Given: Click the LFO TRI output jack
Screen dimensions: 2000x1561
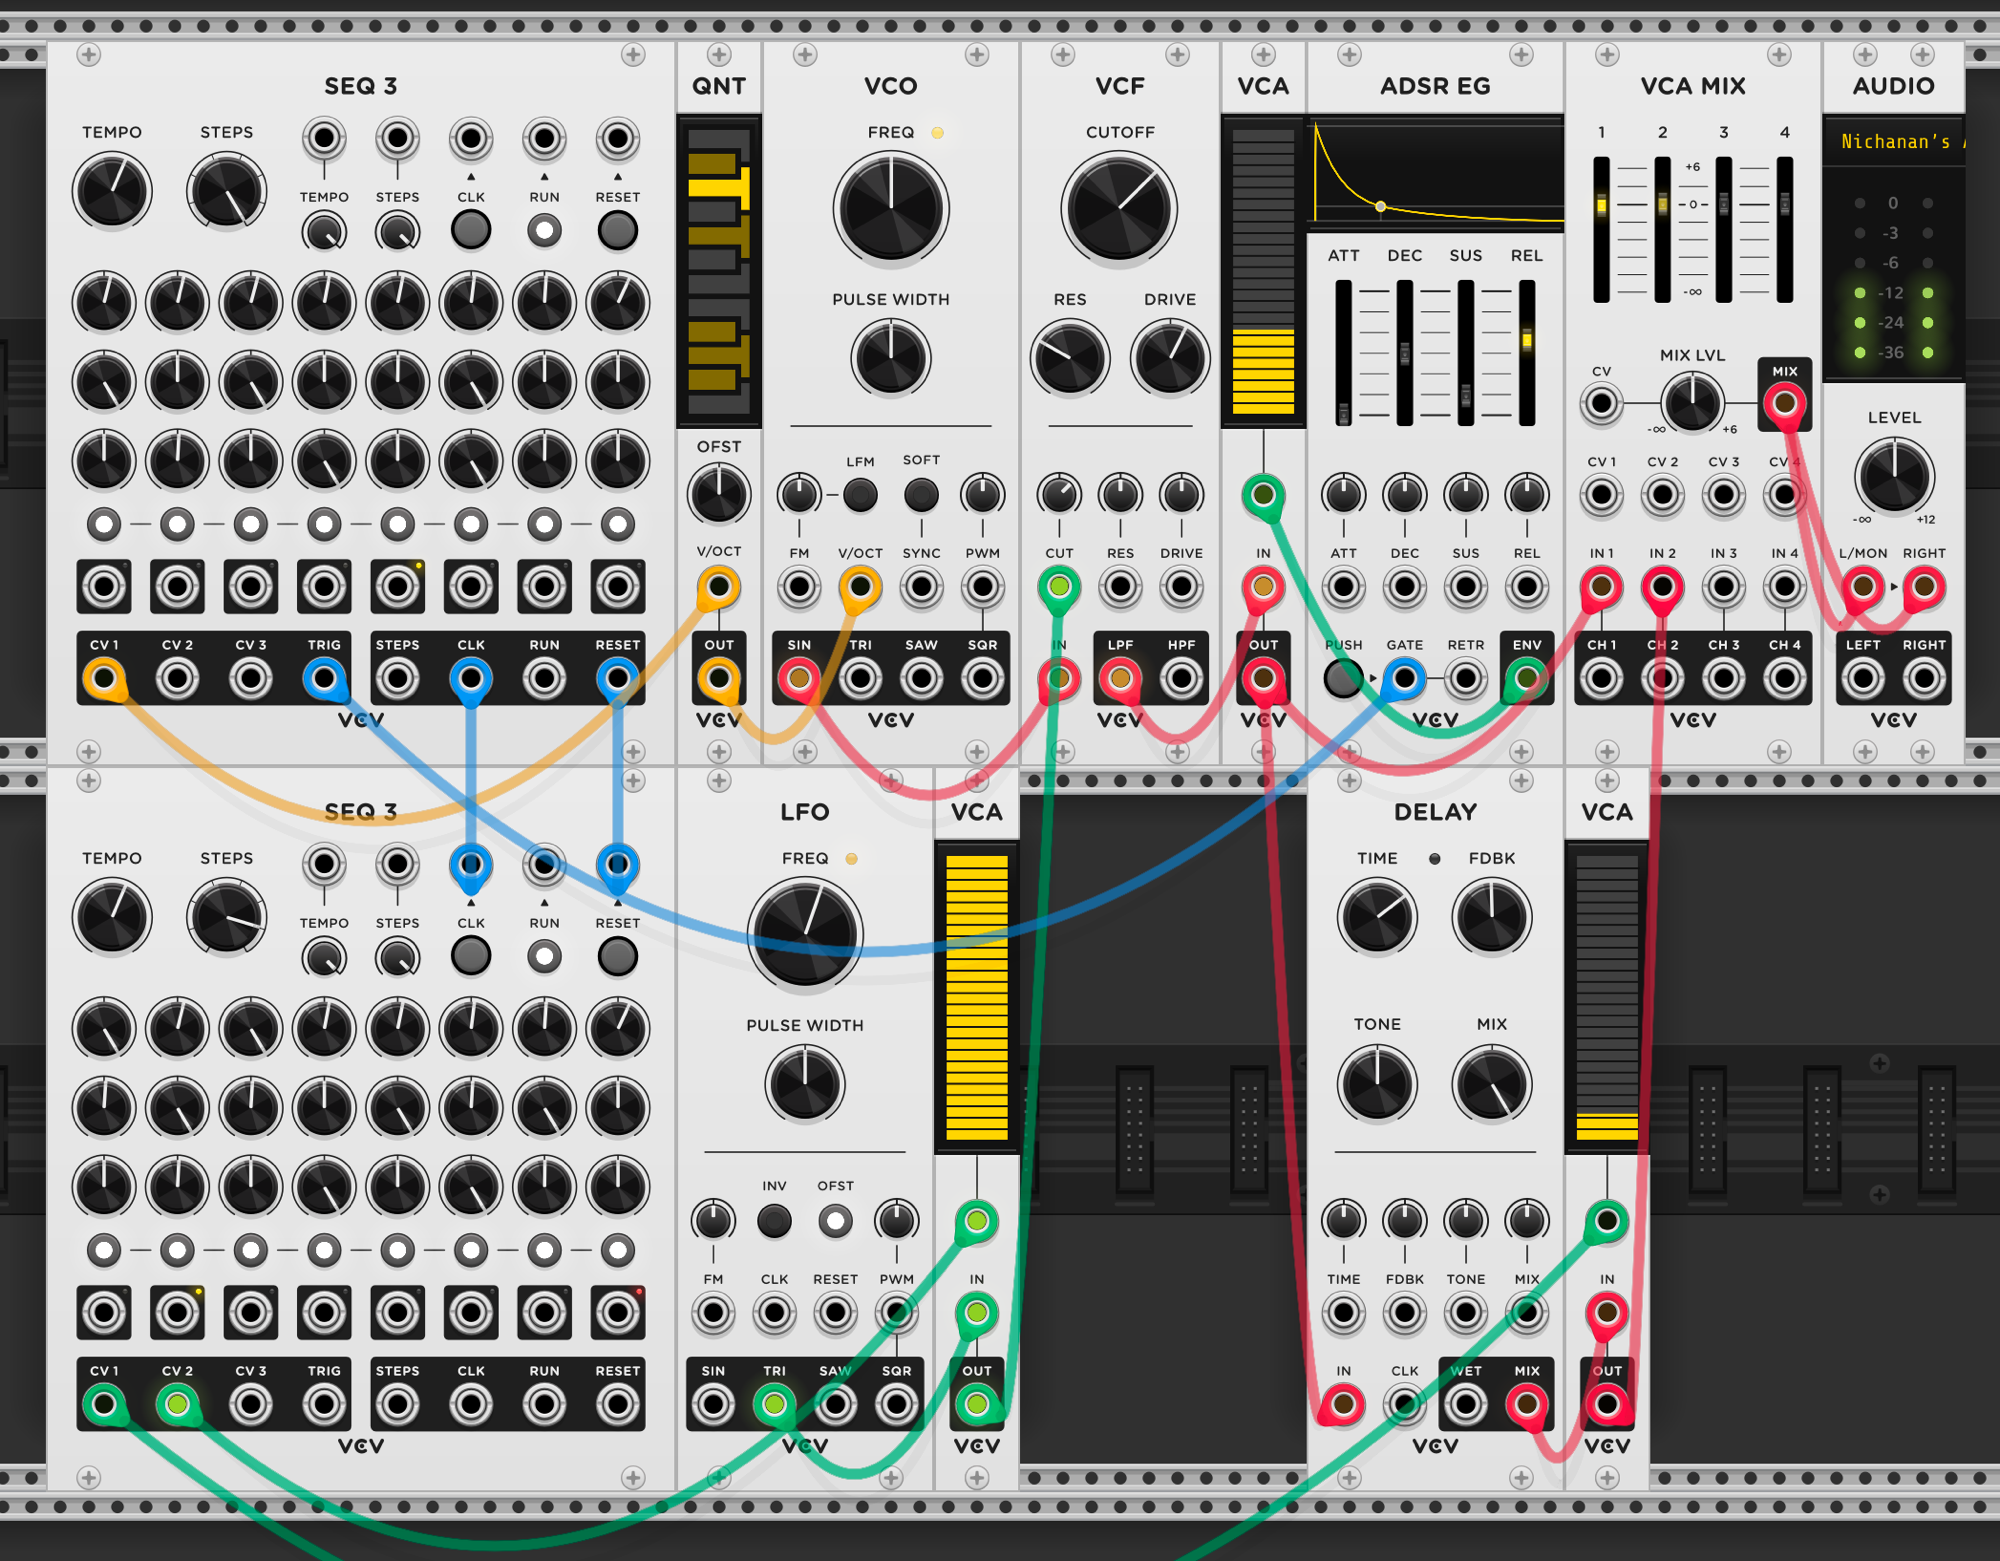Looking at the screenshot, I should tap(774, 1404).
